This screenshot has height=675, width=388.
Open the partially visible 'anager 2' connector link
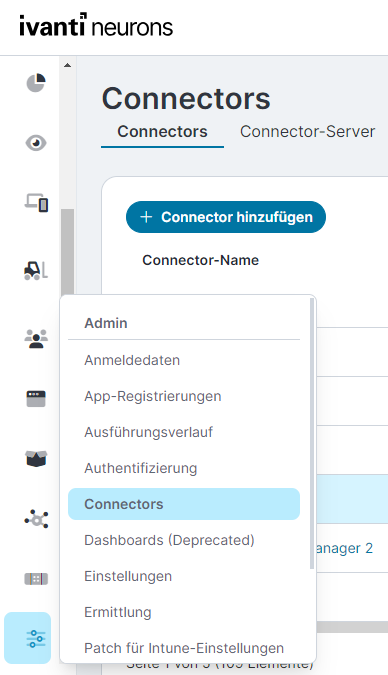coord(345,548)
